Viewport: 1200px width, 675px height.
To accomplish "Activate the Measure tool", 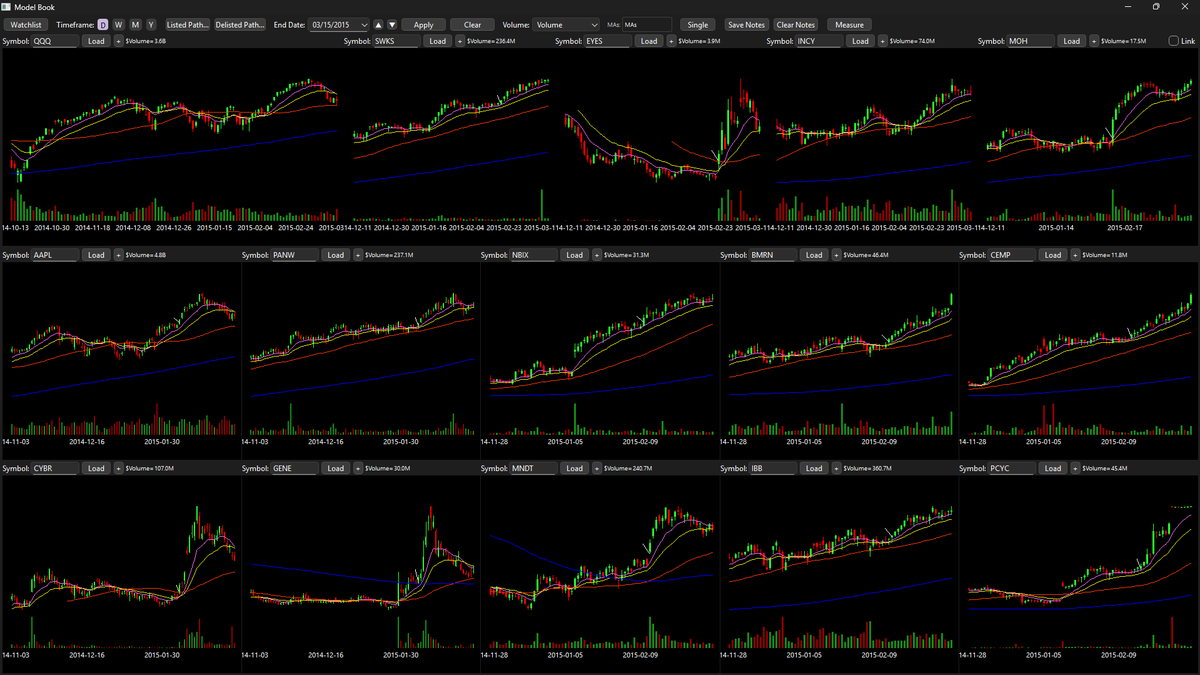I will (x=849, y=24).
